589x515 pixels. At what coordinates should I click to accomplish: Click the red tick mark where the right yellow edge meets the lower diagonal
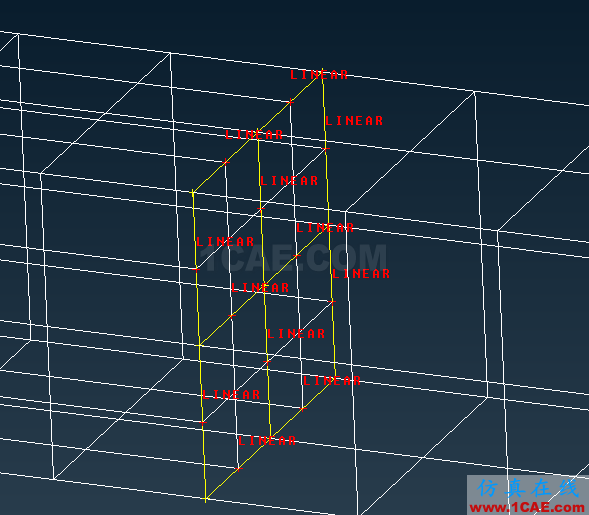coord(332,302)
